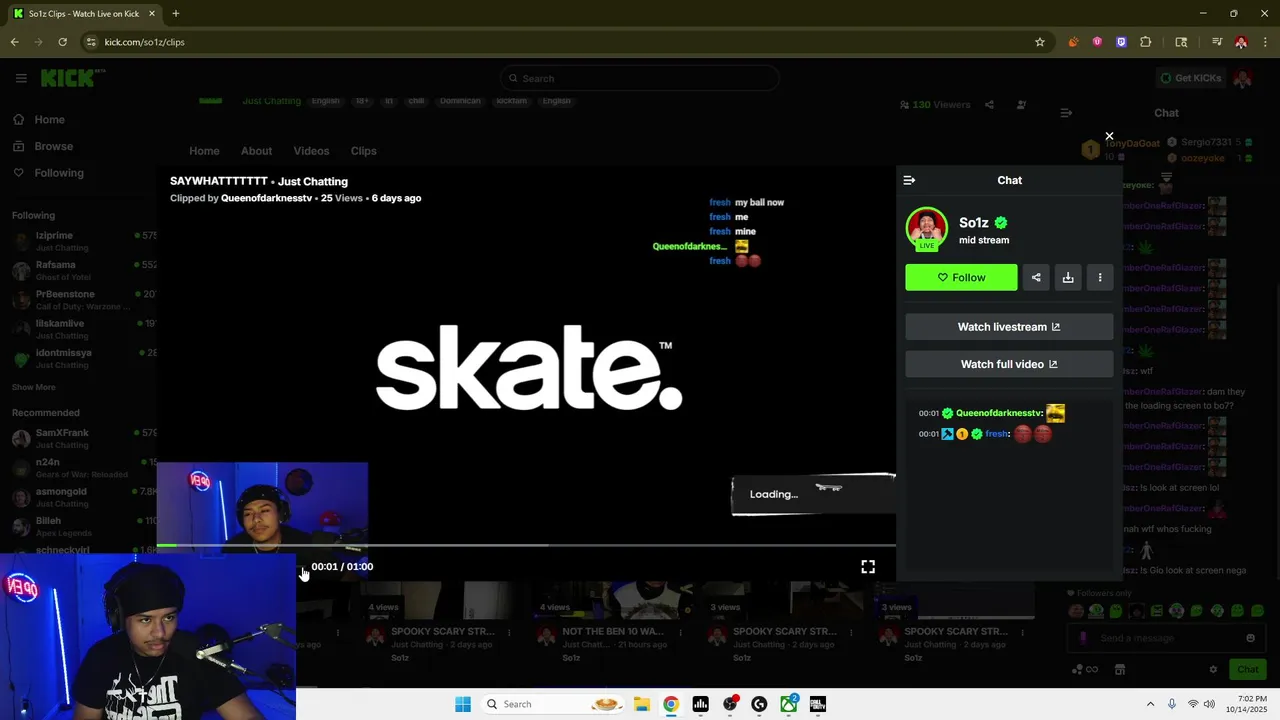This screenshot has width=1280, height=720.
Task: Close the clip player with the X
Action: (1109, 136)
